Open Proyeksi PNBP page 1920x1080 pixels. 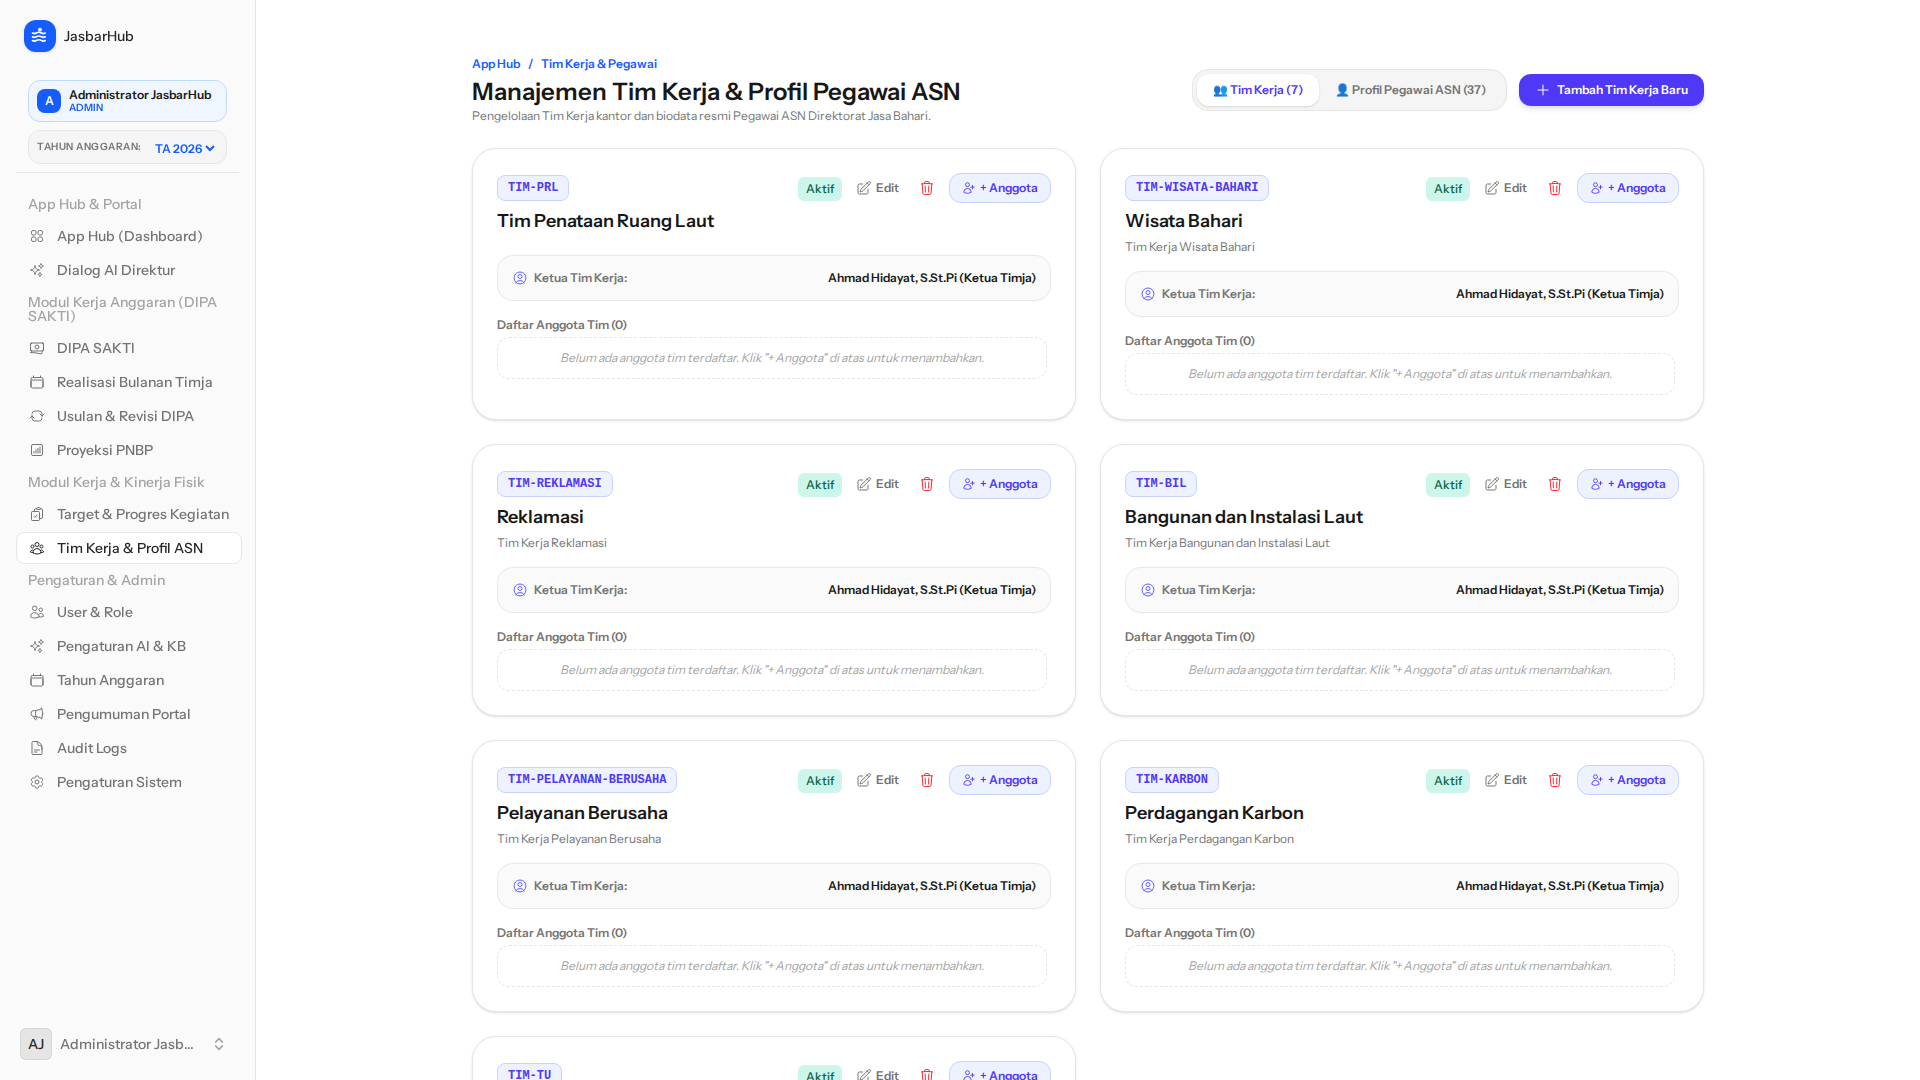click(x=129, y=450)
